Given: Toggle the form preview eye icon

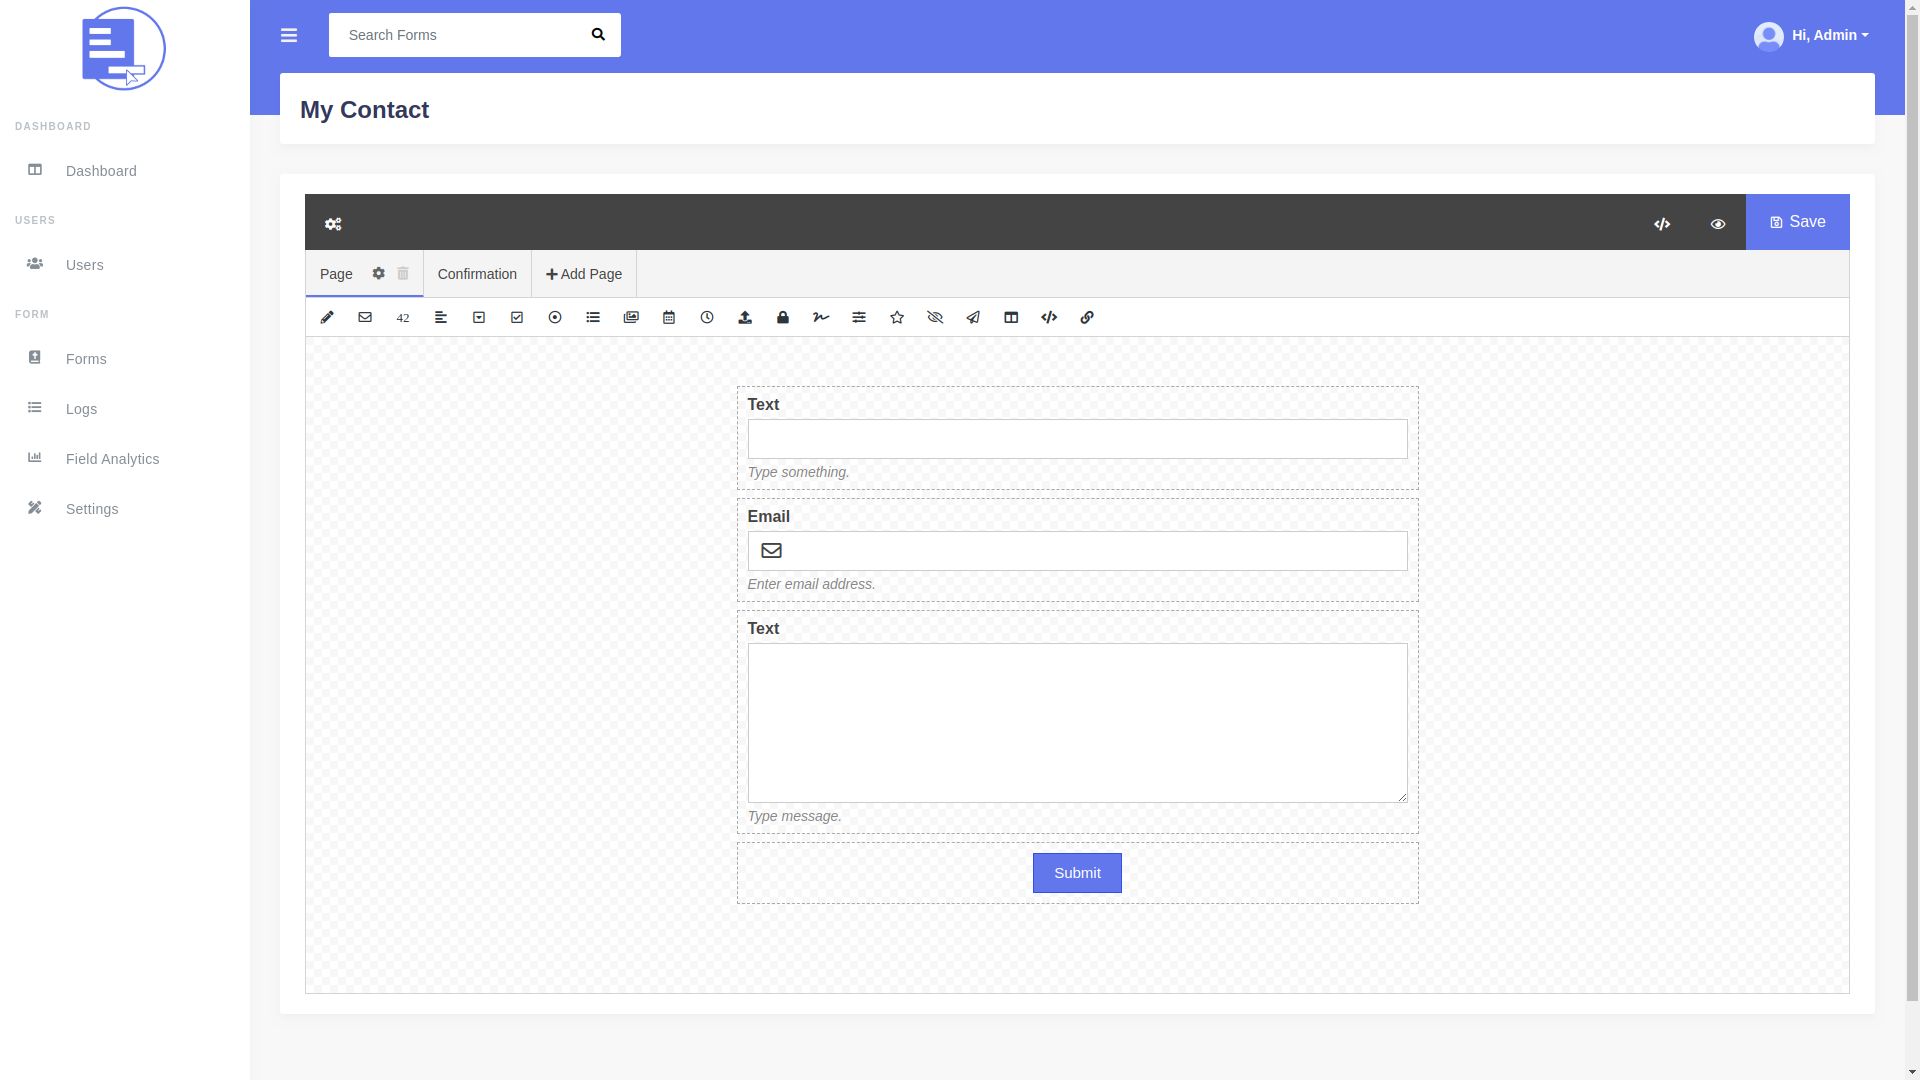Looking at the screenshot, I should click(x=1718, y=223).
